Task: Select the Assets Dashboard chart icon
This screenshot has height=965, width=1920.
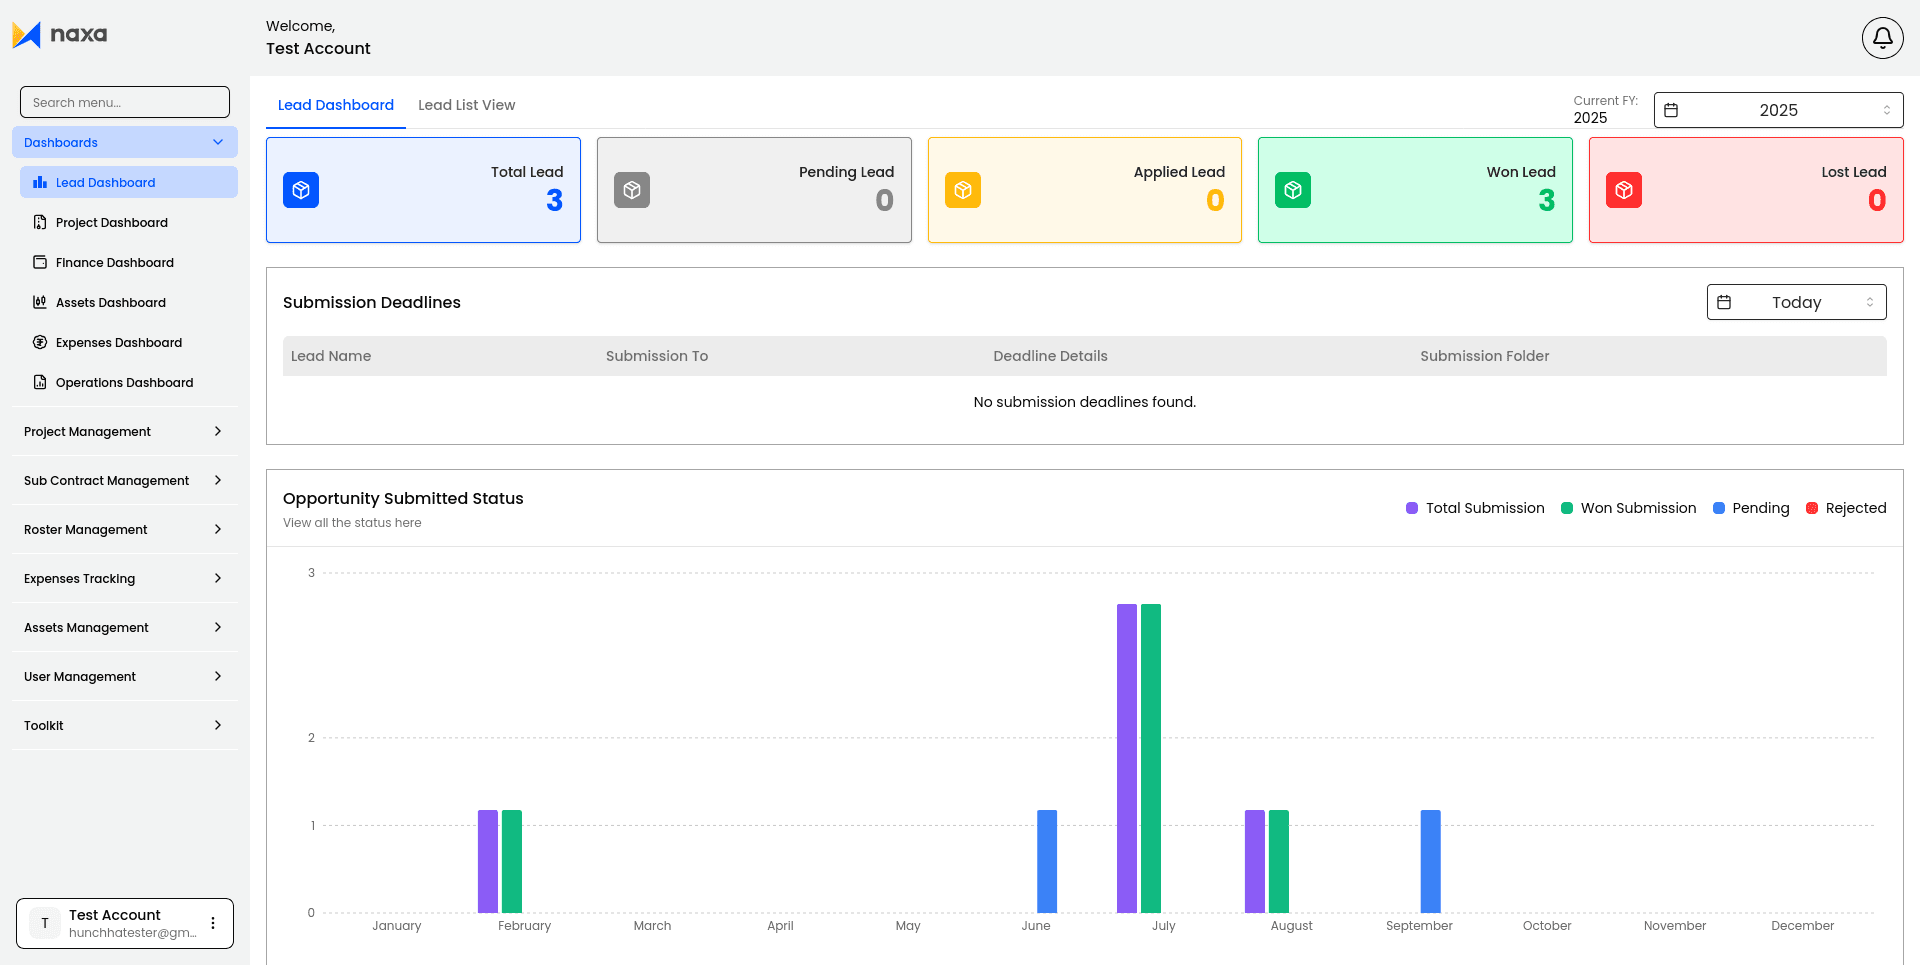Action: click(x=40, y=302)
